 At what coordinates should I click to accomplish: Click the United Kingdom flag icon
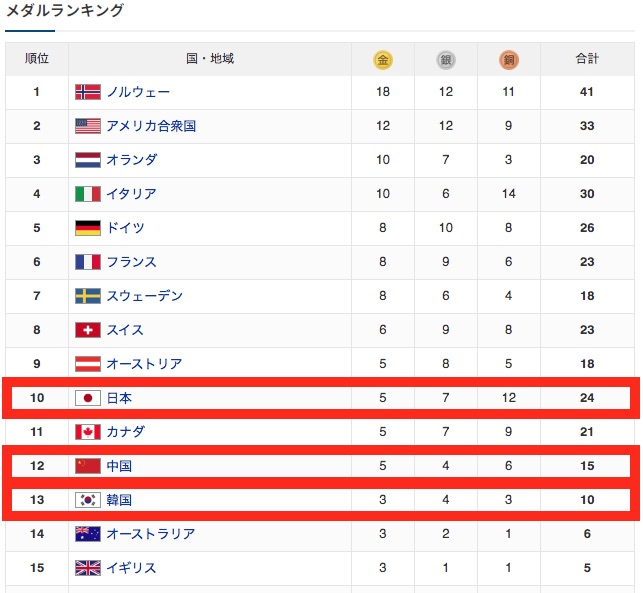pos(88,568)
